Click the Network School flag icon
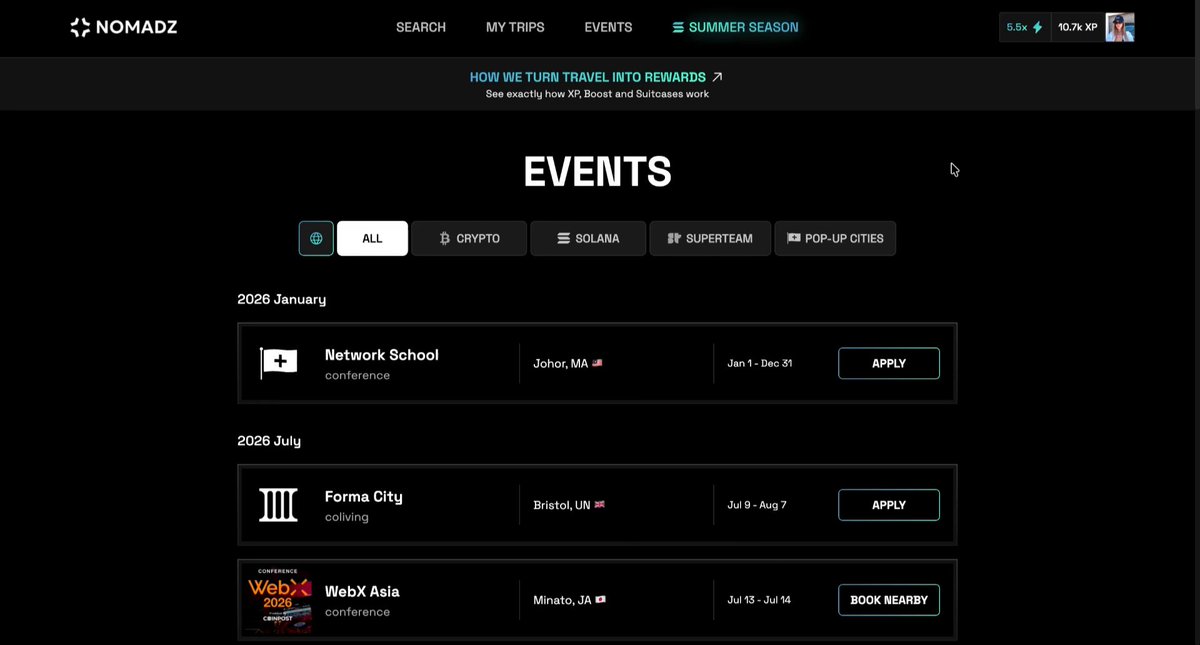This screenshot has height=645, width=1200. point(279,363)
